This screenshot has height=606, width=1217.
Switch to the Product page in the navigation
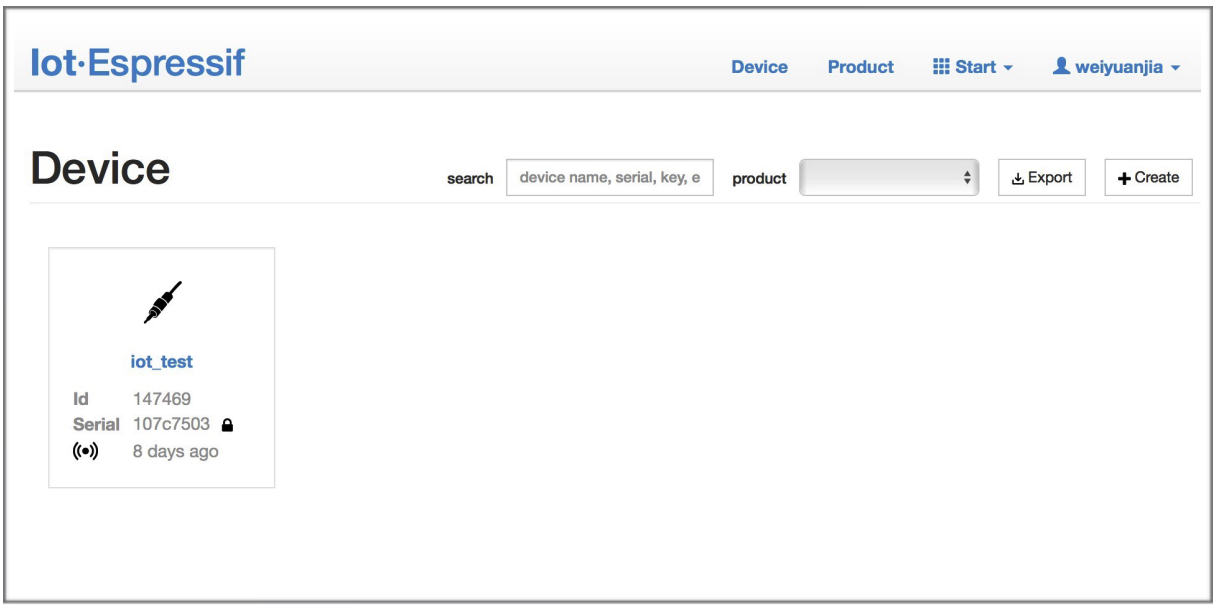click(x=860, y=67)
